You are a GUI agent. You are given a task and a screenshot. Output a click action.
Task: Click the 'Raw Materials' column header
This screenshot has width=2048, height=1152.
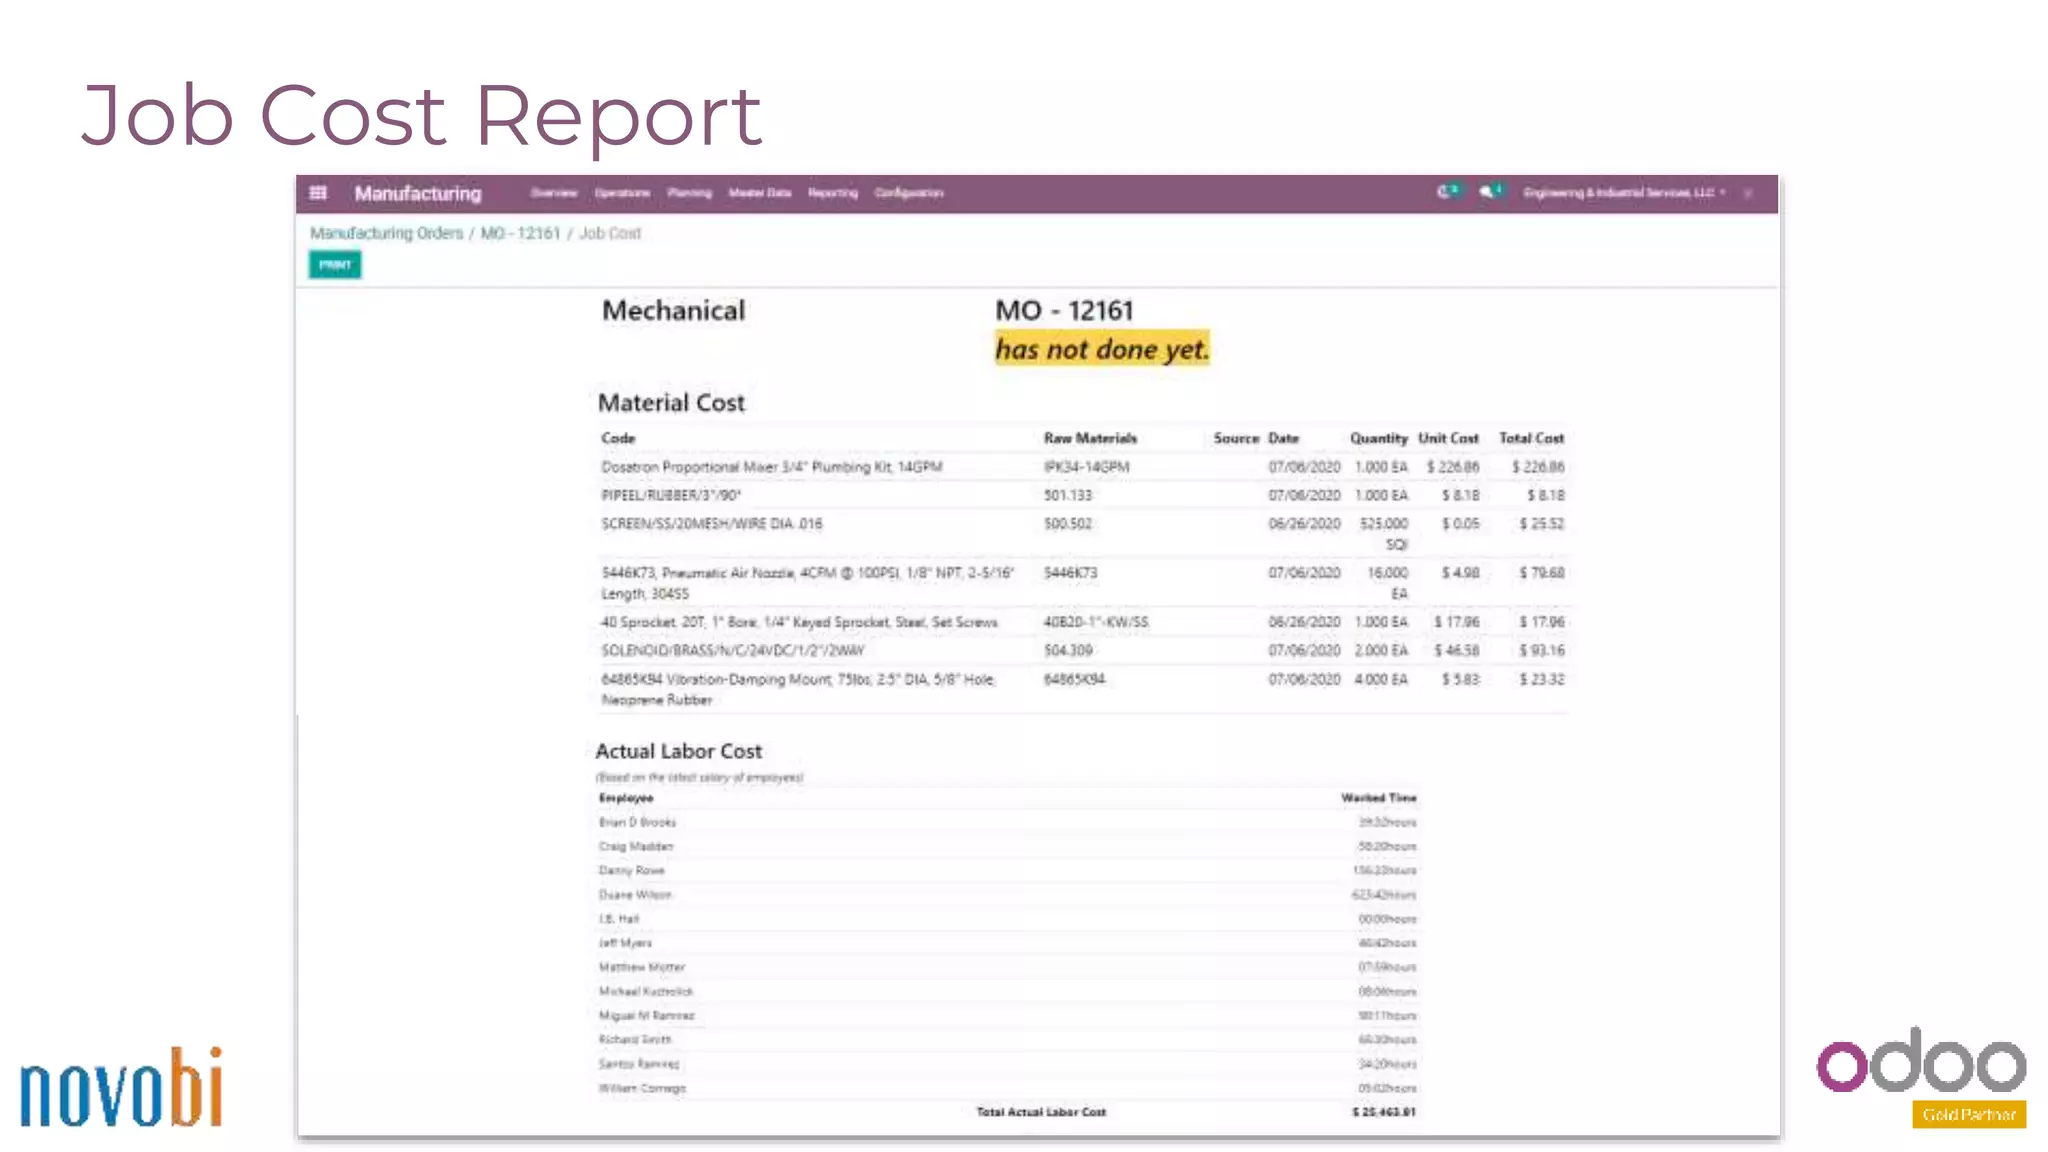click(1090, 438)
